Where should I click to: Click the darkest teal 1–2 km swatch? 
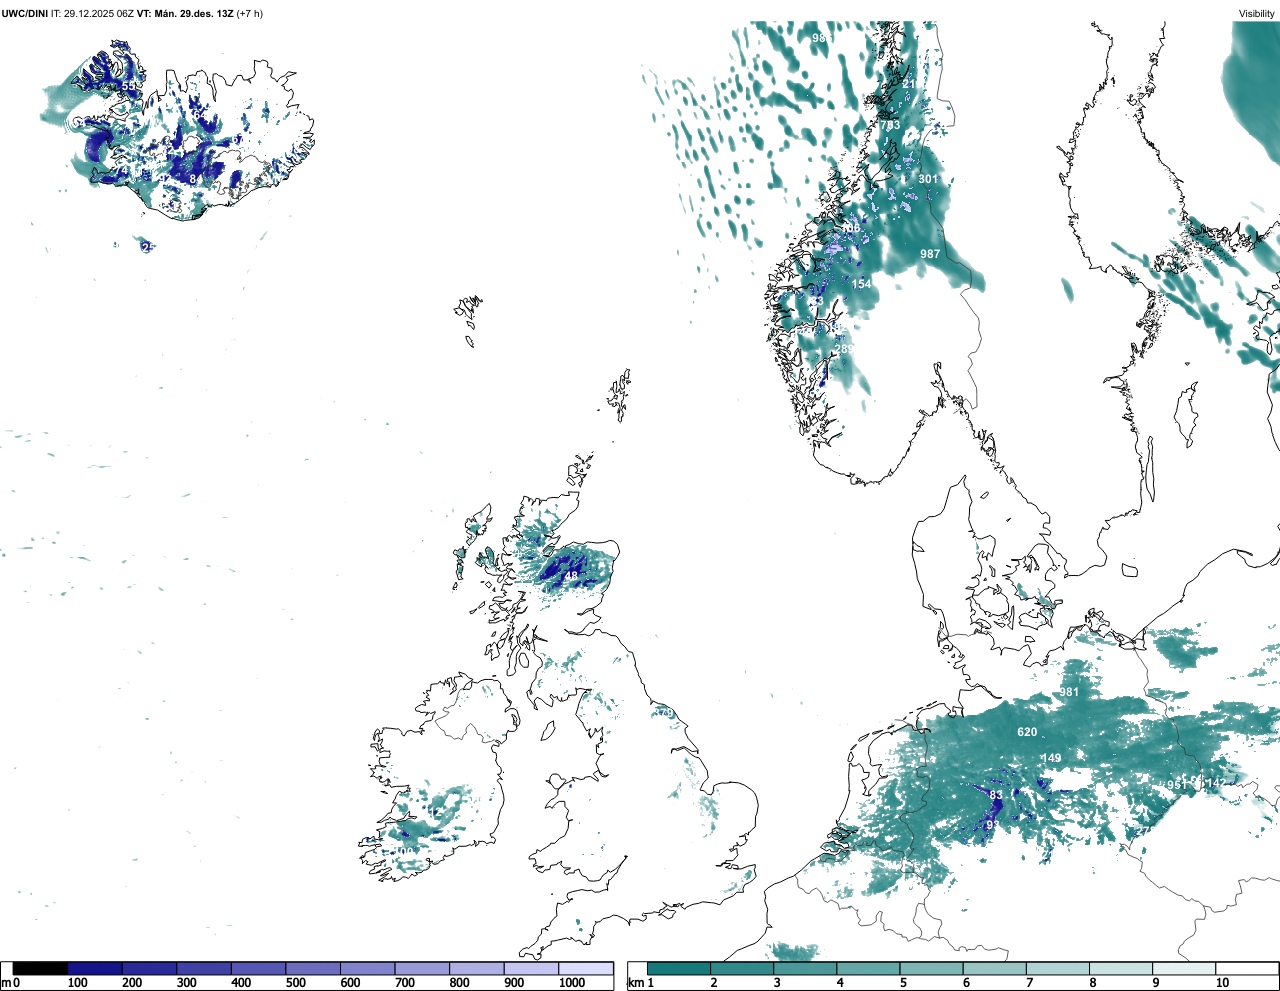click(x=679, y=968)
